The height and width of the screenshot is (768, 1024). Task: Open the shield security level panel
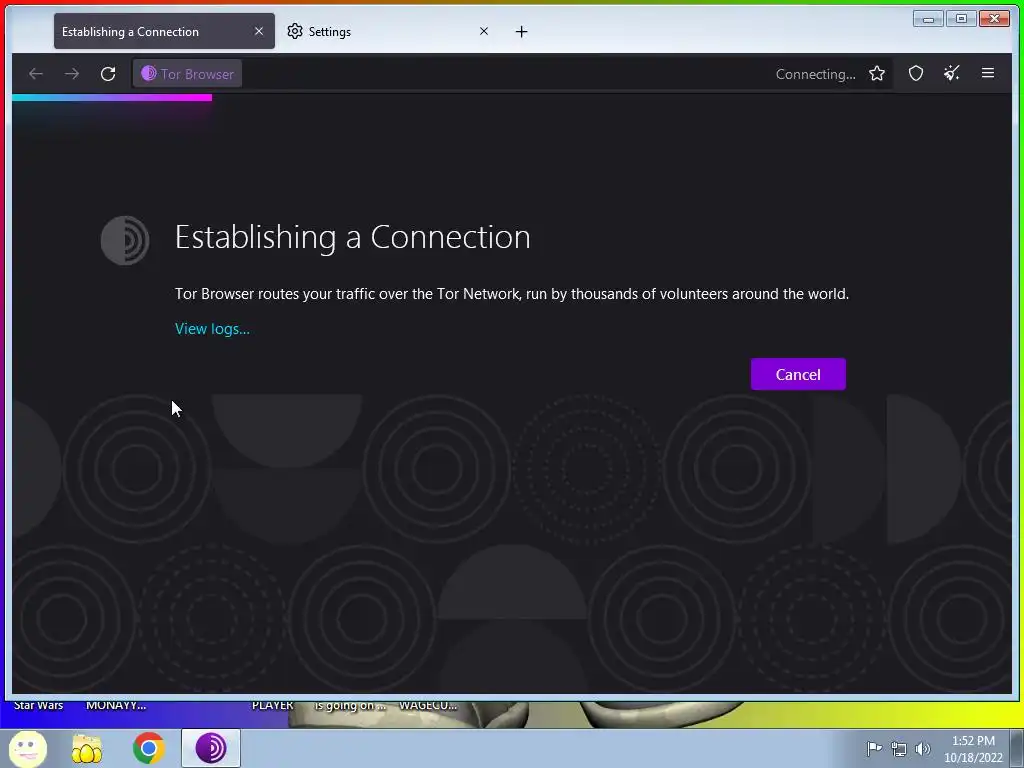pyautogui.click(x=916, y=74)
